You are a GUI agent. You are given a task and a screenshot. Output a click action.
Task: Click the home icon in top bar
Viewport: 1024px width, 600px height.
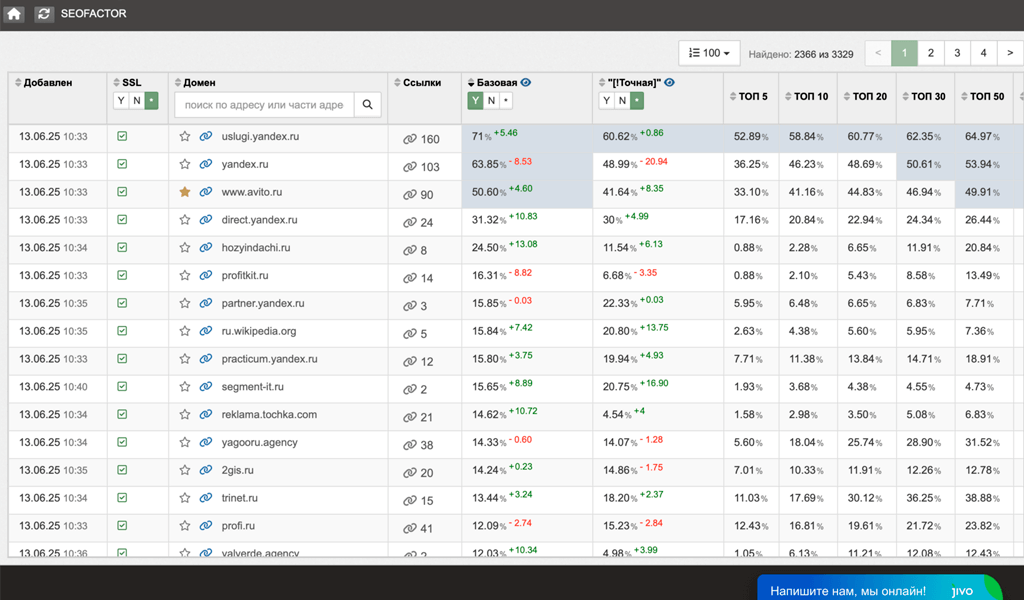coord(14,14)
